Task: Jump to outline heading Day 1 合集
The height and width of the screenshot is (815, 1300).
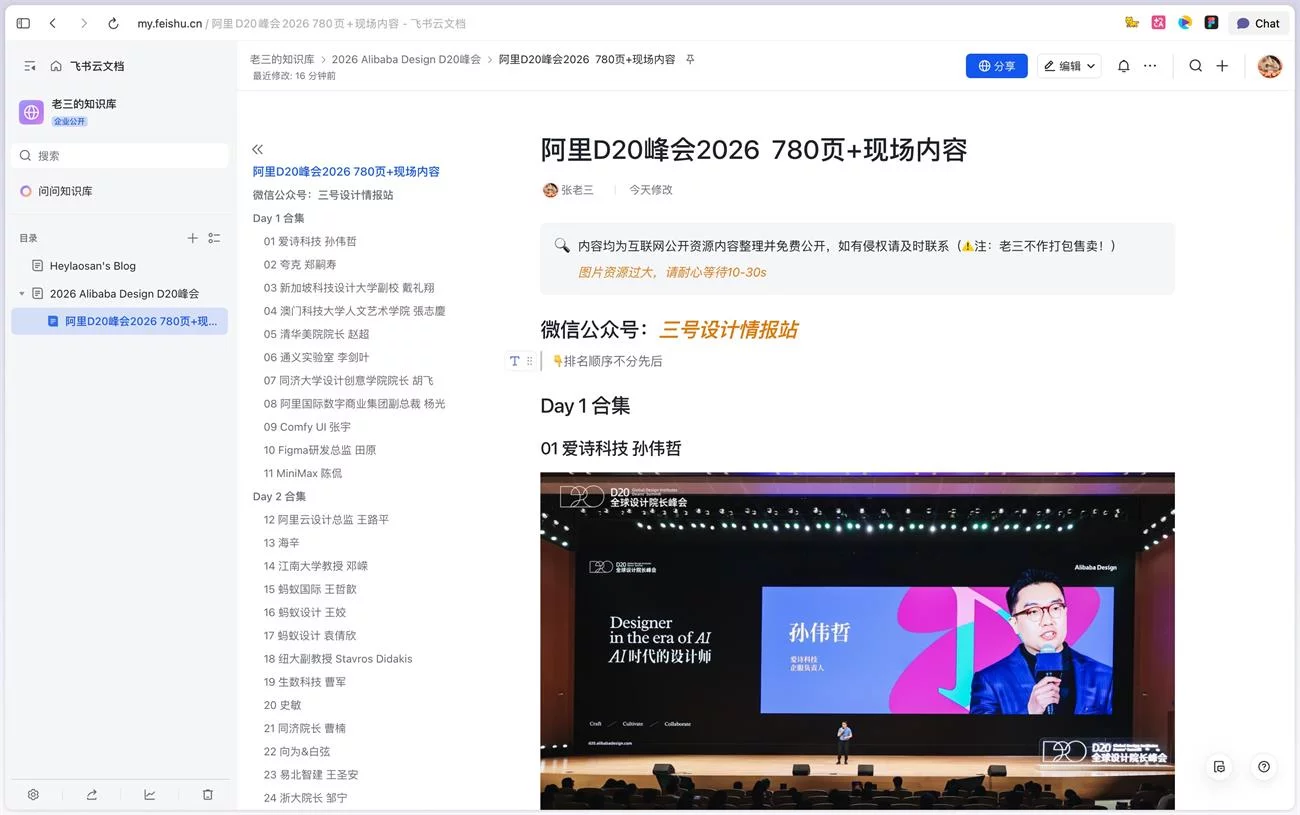Action: (279, 218)
